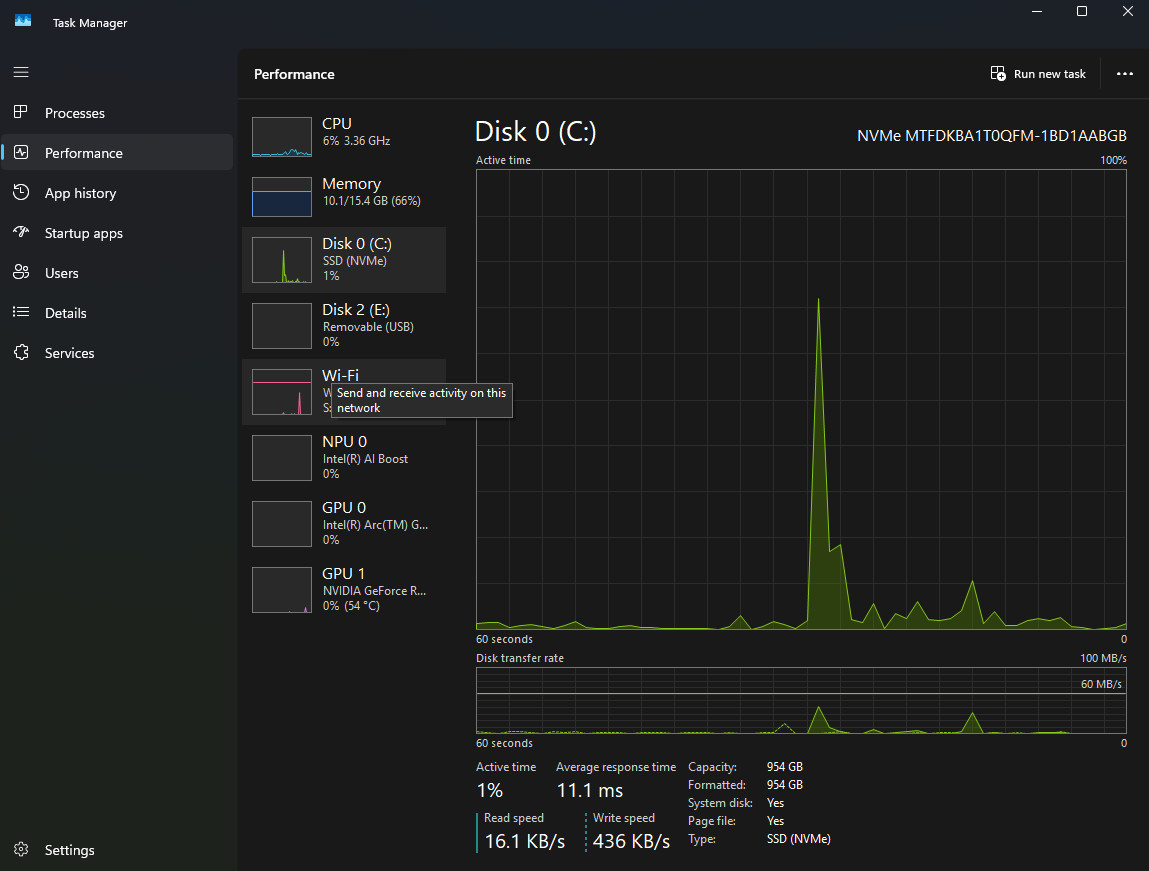Click the Settings gear icon
This screenshot has width=1149, height=871.
[x=21, y=849]
